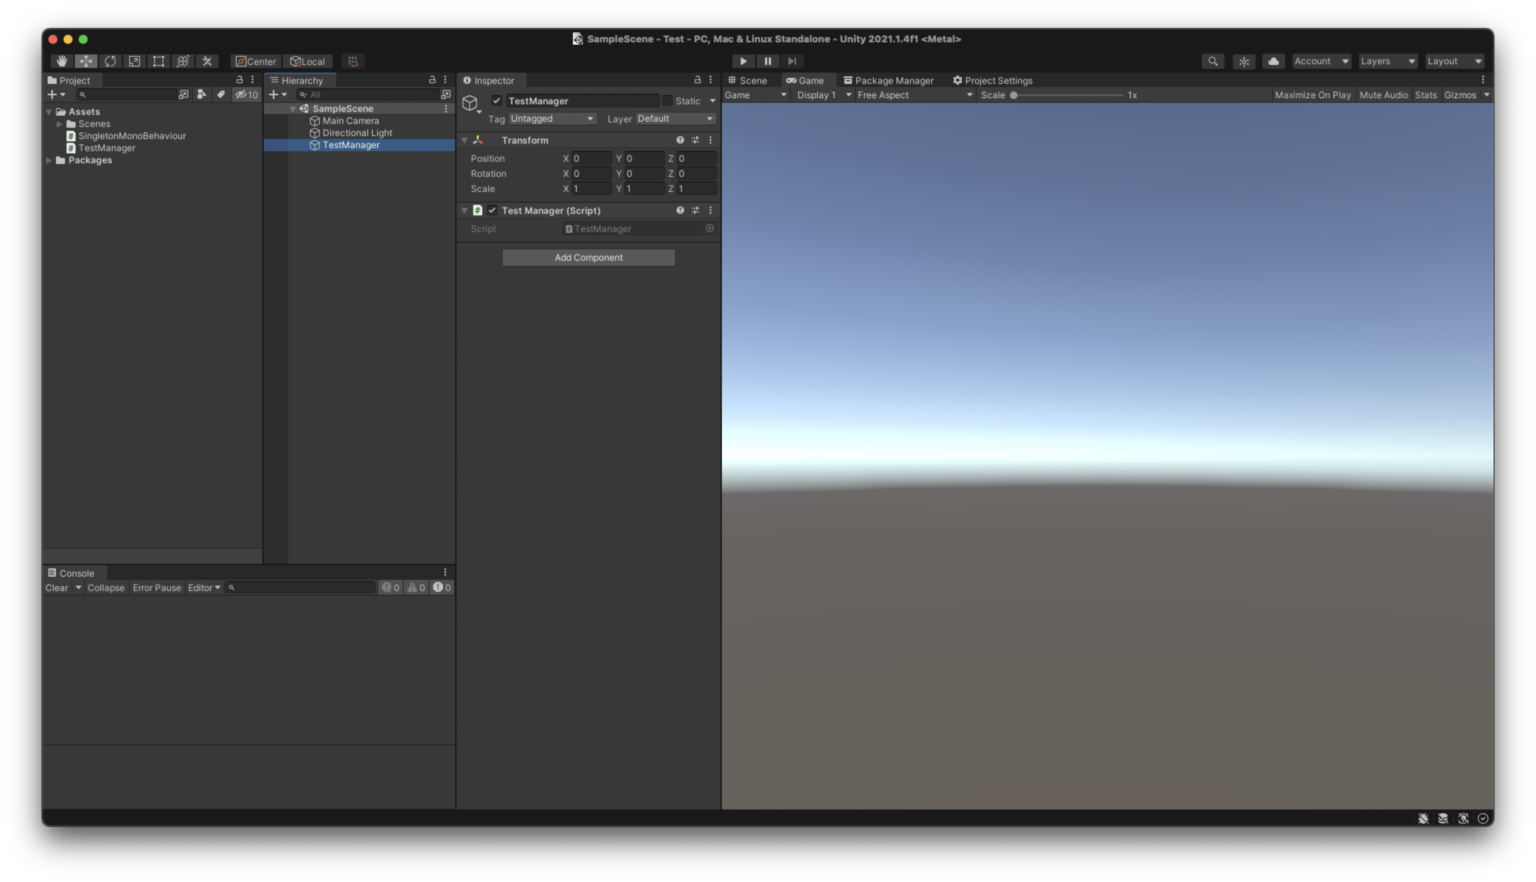Select the Rotate tool
This screenshot has width=1536, height=882.
coord(110,61)
